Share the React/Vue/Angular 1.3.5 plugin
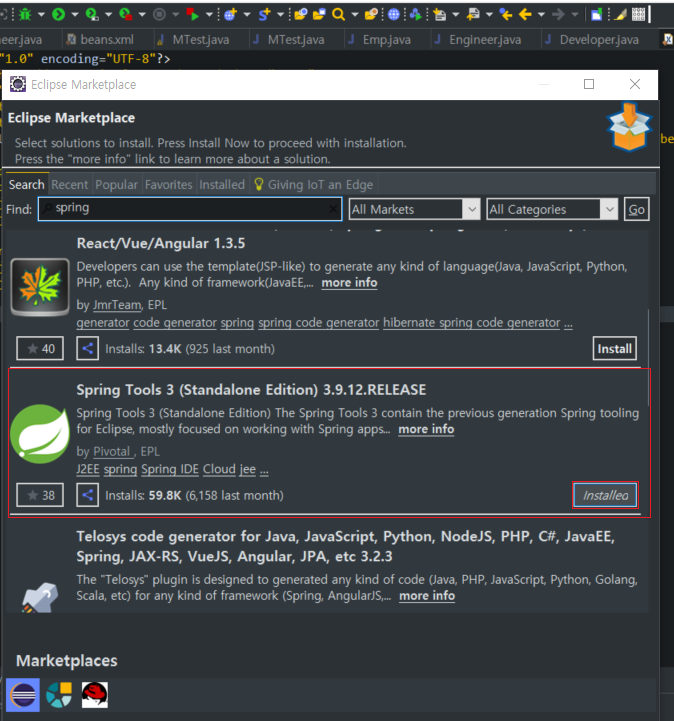This screenshot has width=674, height=721. (87, 349)
